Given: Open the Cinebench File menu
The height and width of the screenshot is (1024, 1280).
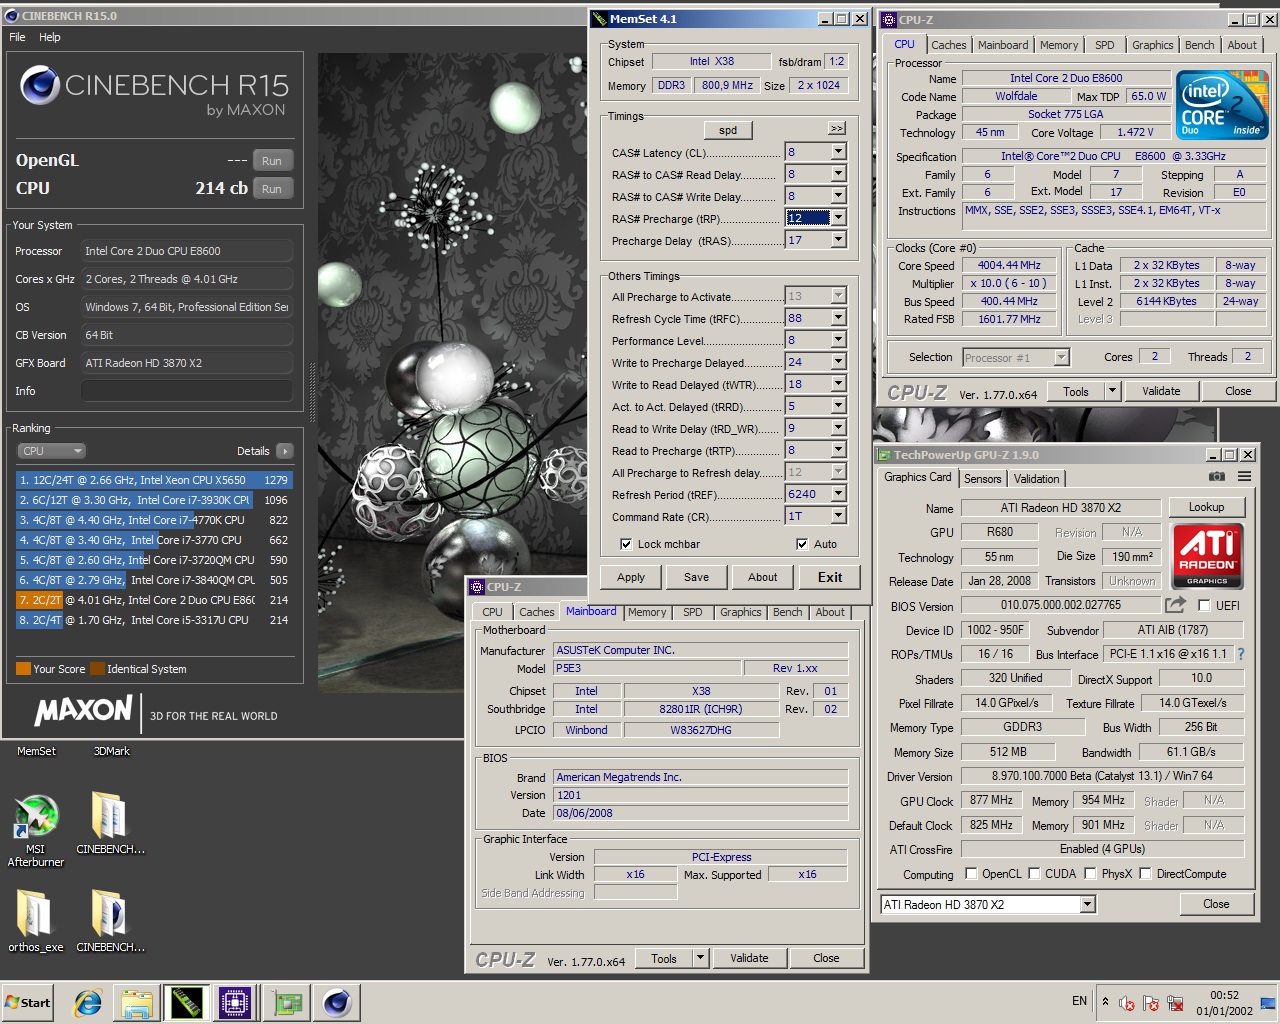Looking at the screenshot, I should (17, 37).
